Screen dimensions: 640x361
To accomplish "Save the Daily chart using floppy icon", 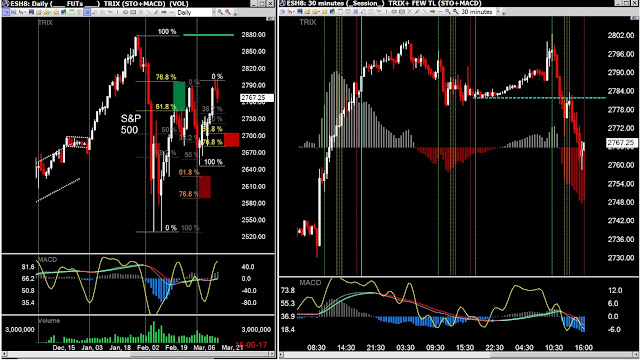I will 31,12.
